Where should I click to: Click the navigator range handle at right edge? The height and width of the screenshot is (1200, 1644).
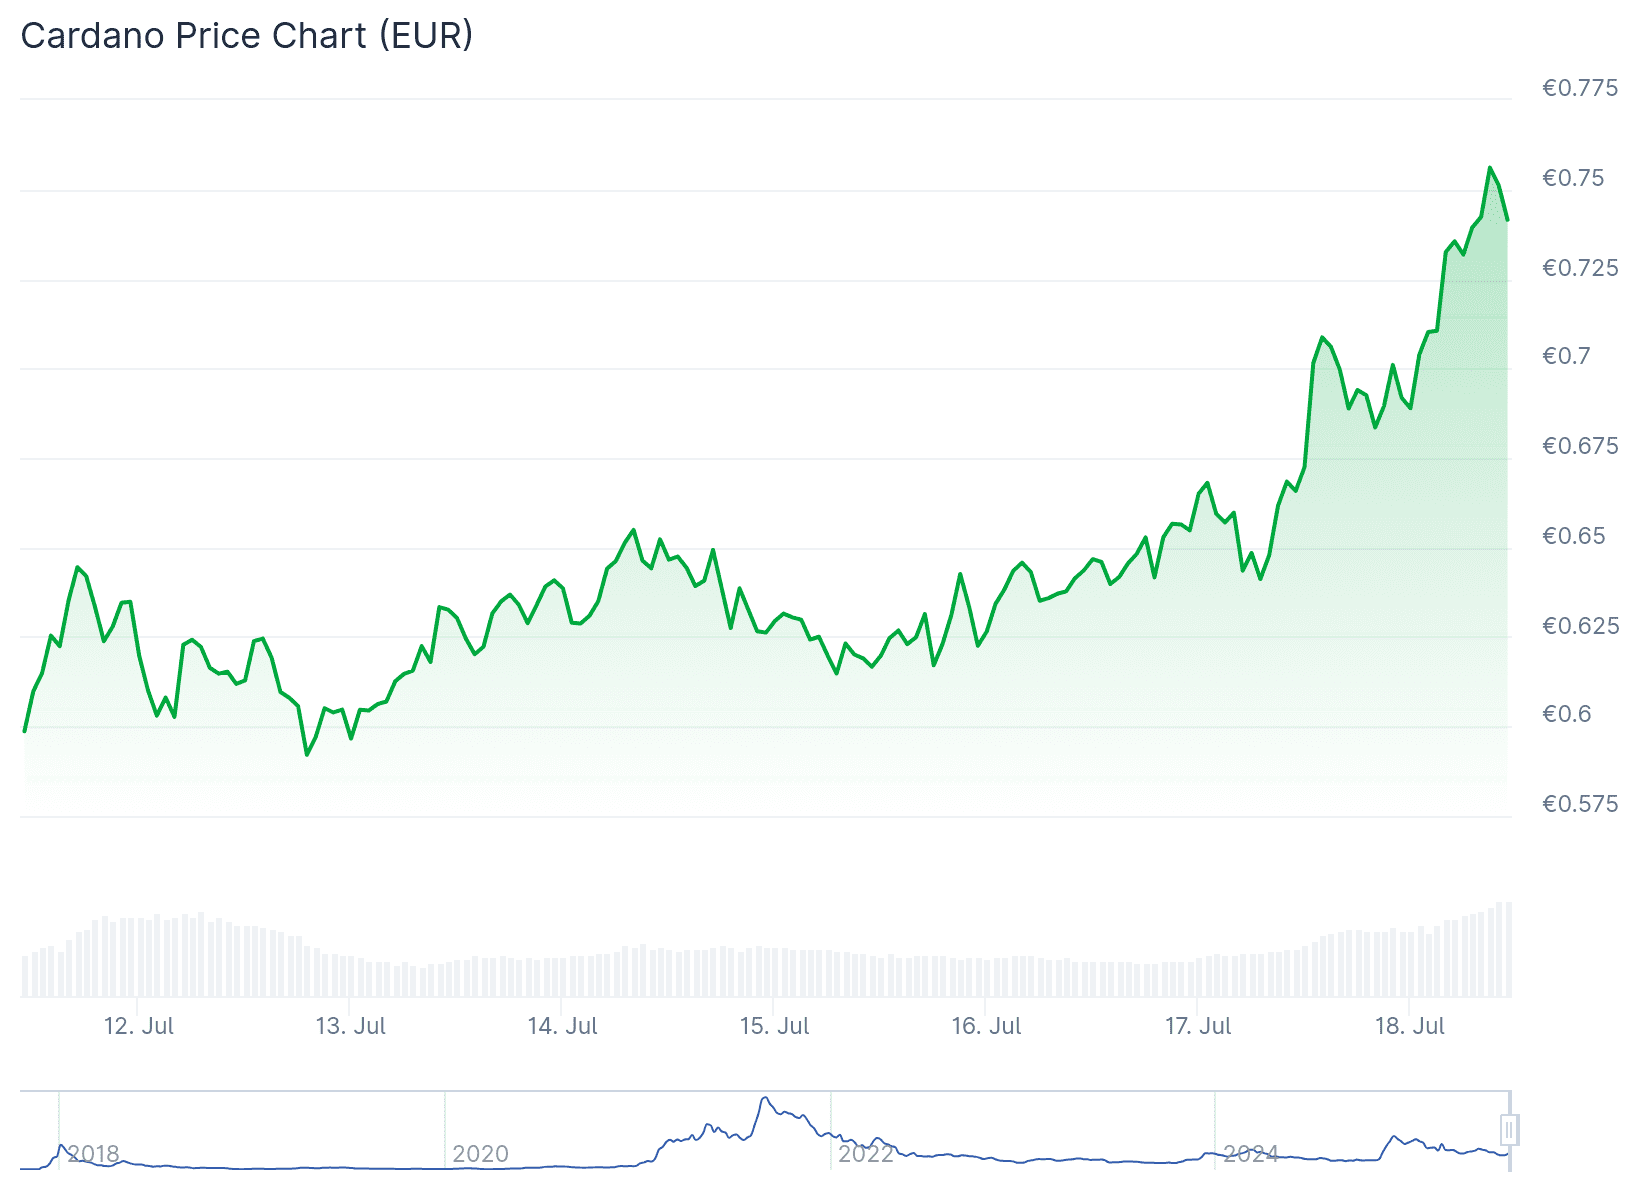(x=1509, y=1130)
